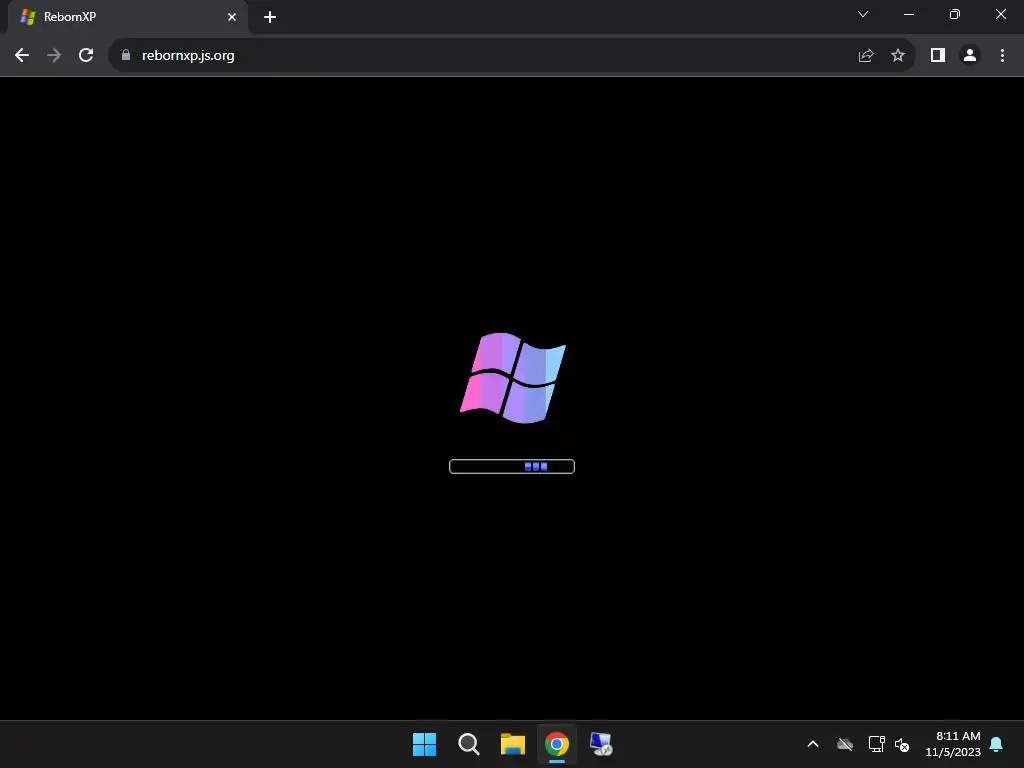Minimize the Chrome window
Viewport: 1024px width, 768px height.
point(908,14)
